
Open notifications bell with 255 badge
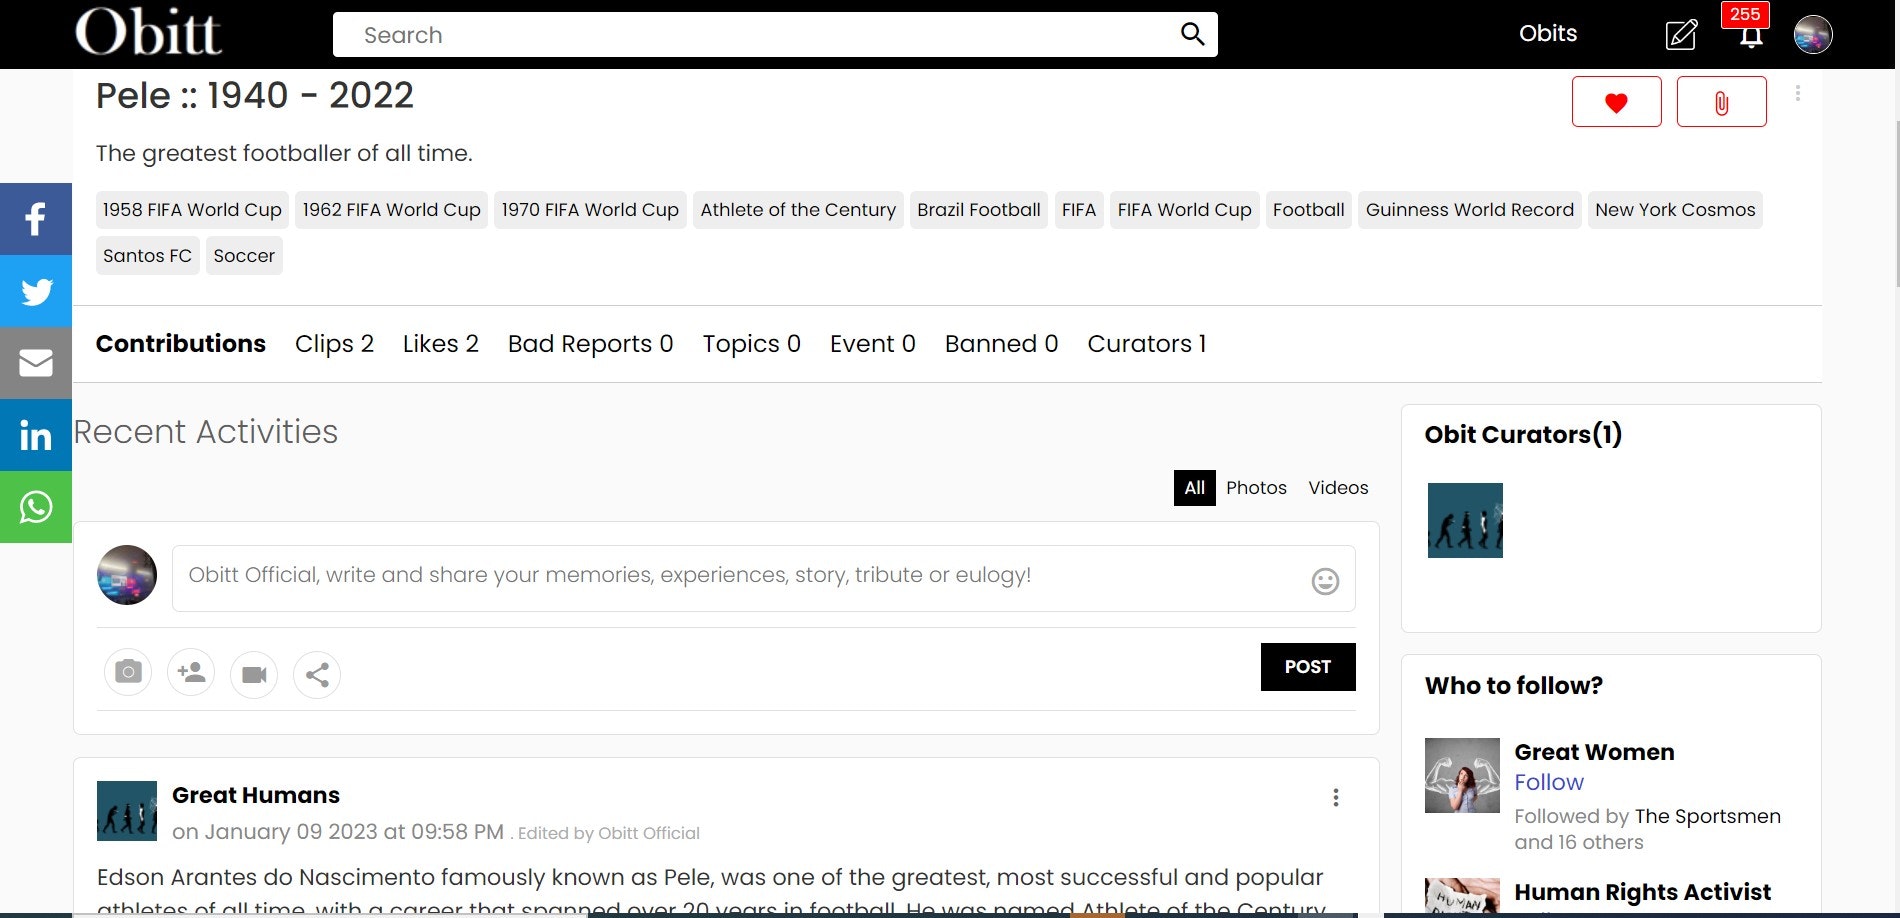point(1750,37)
